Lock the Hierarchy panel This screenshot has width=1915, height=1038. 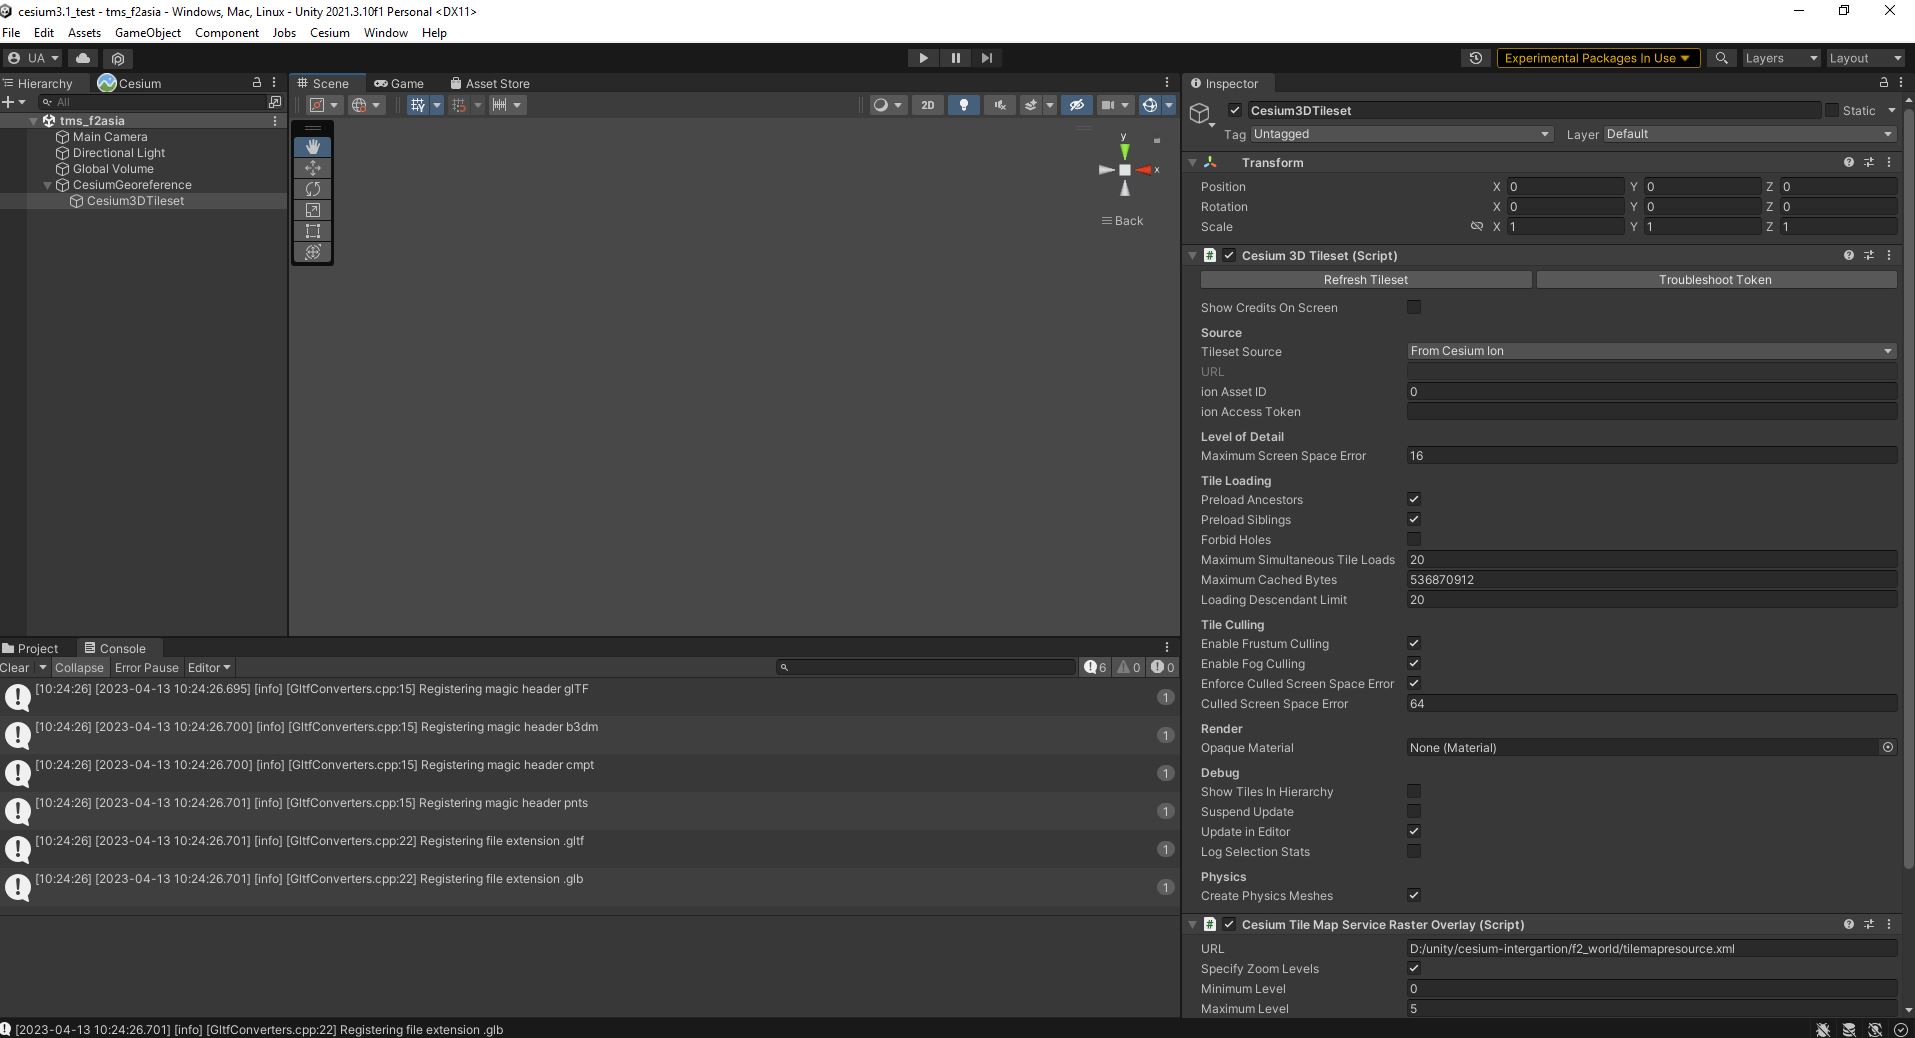pyautogui.click(x=256, y=83)
